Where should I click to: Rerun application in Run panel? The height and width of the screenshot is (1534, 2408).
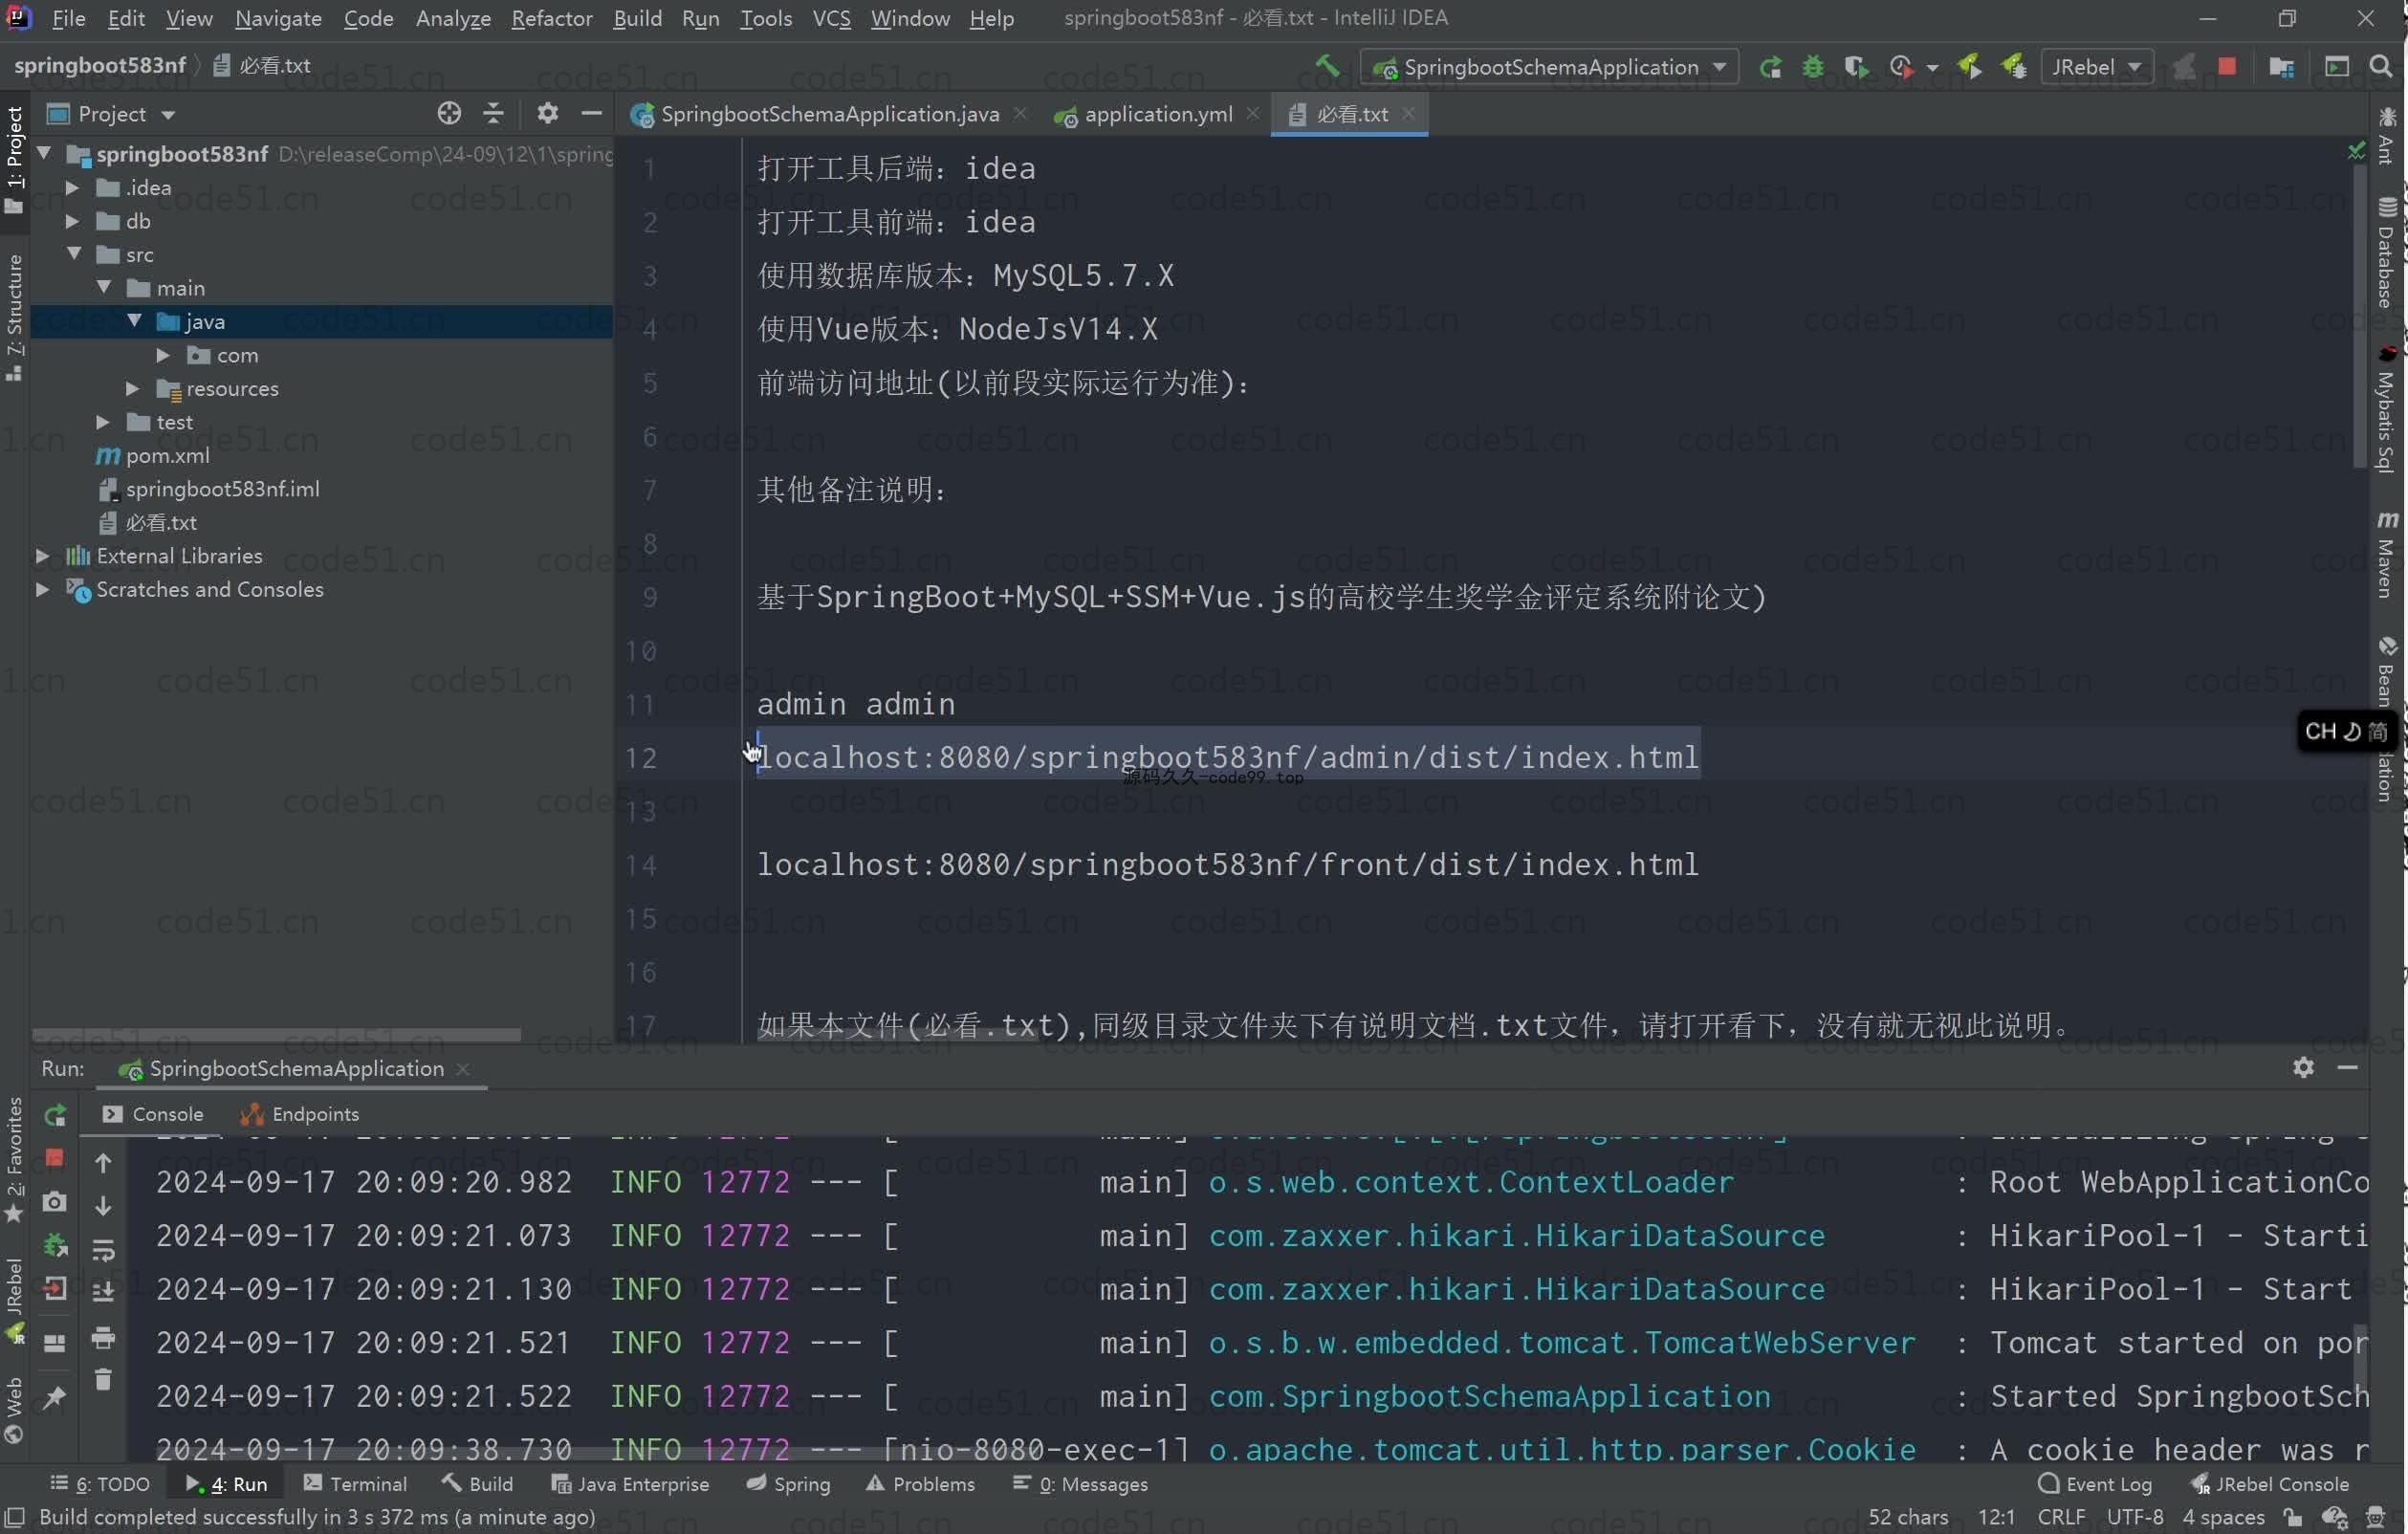point(55,1115)
